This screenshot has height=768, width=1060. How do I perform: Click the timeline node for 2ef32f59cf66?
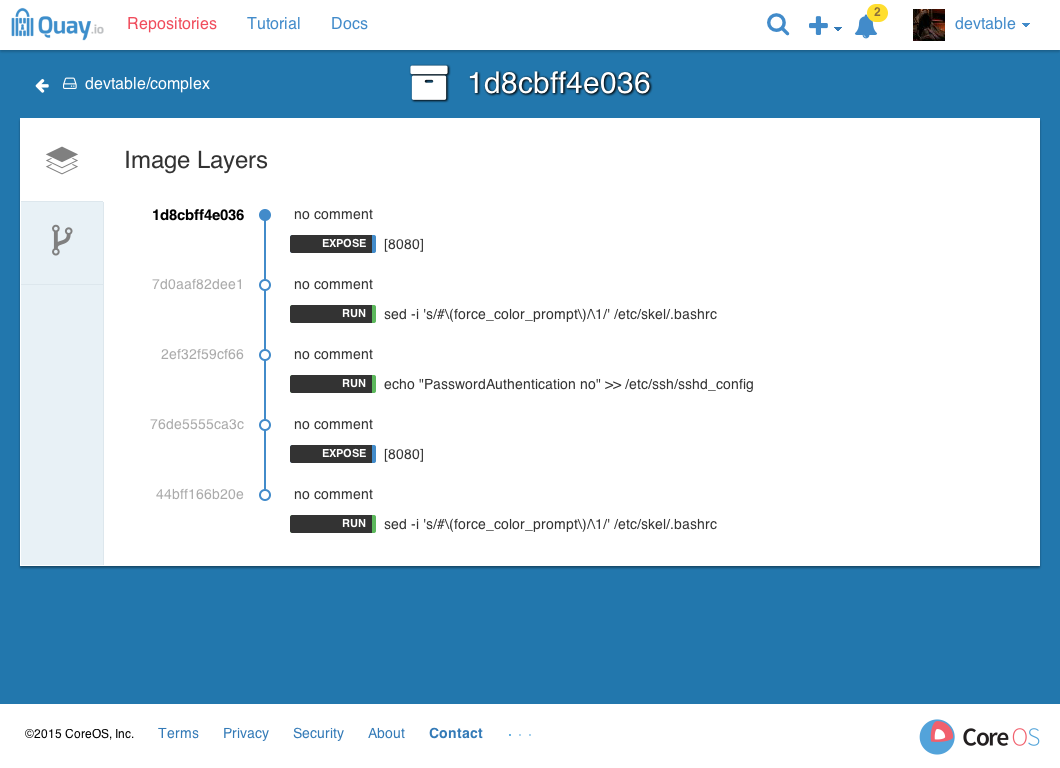click(x=265, y=355)
